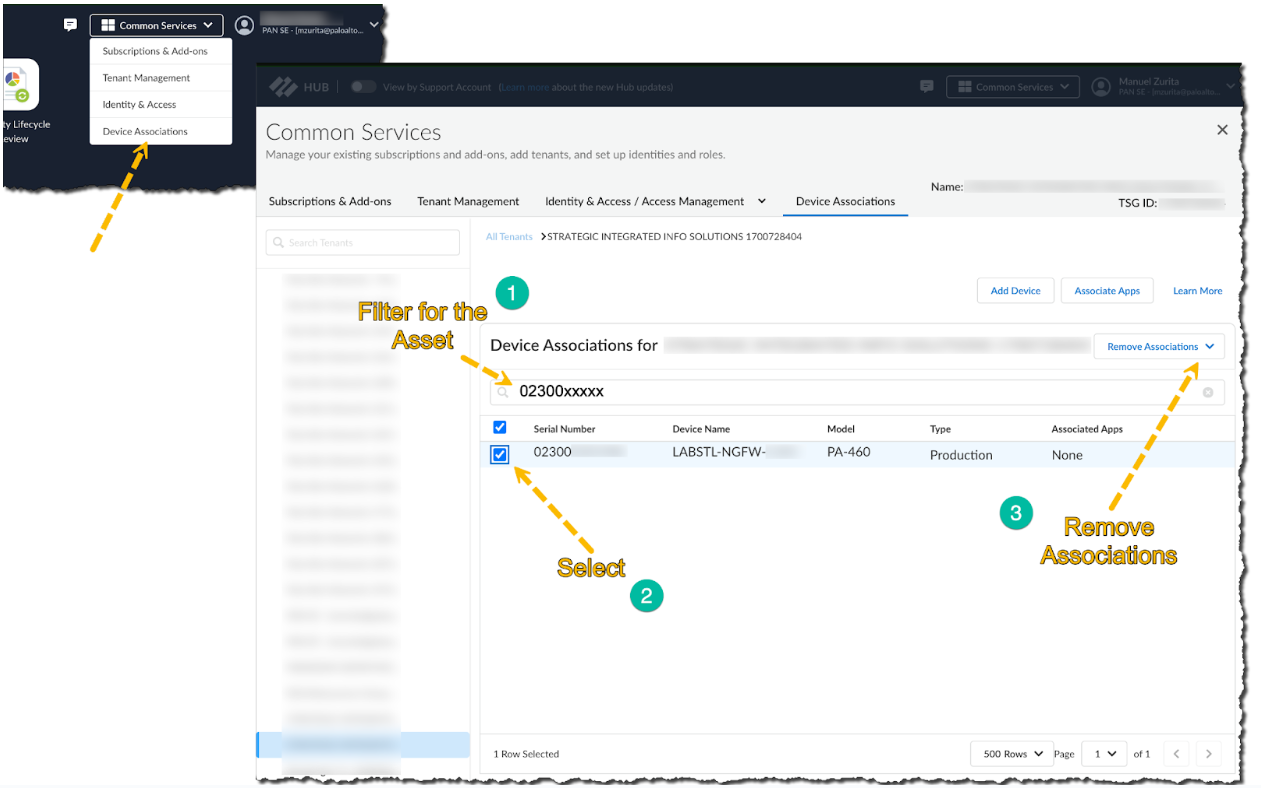This screenshot has width=1261, height=788.
Task: Open the feedback chat icon in the HUB header
Action: coord(927,87)
